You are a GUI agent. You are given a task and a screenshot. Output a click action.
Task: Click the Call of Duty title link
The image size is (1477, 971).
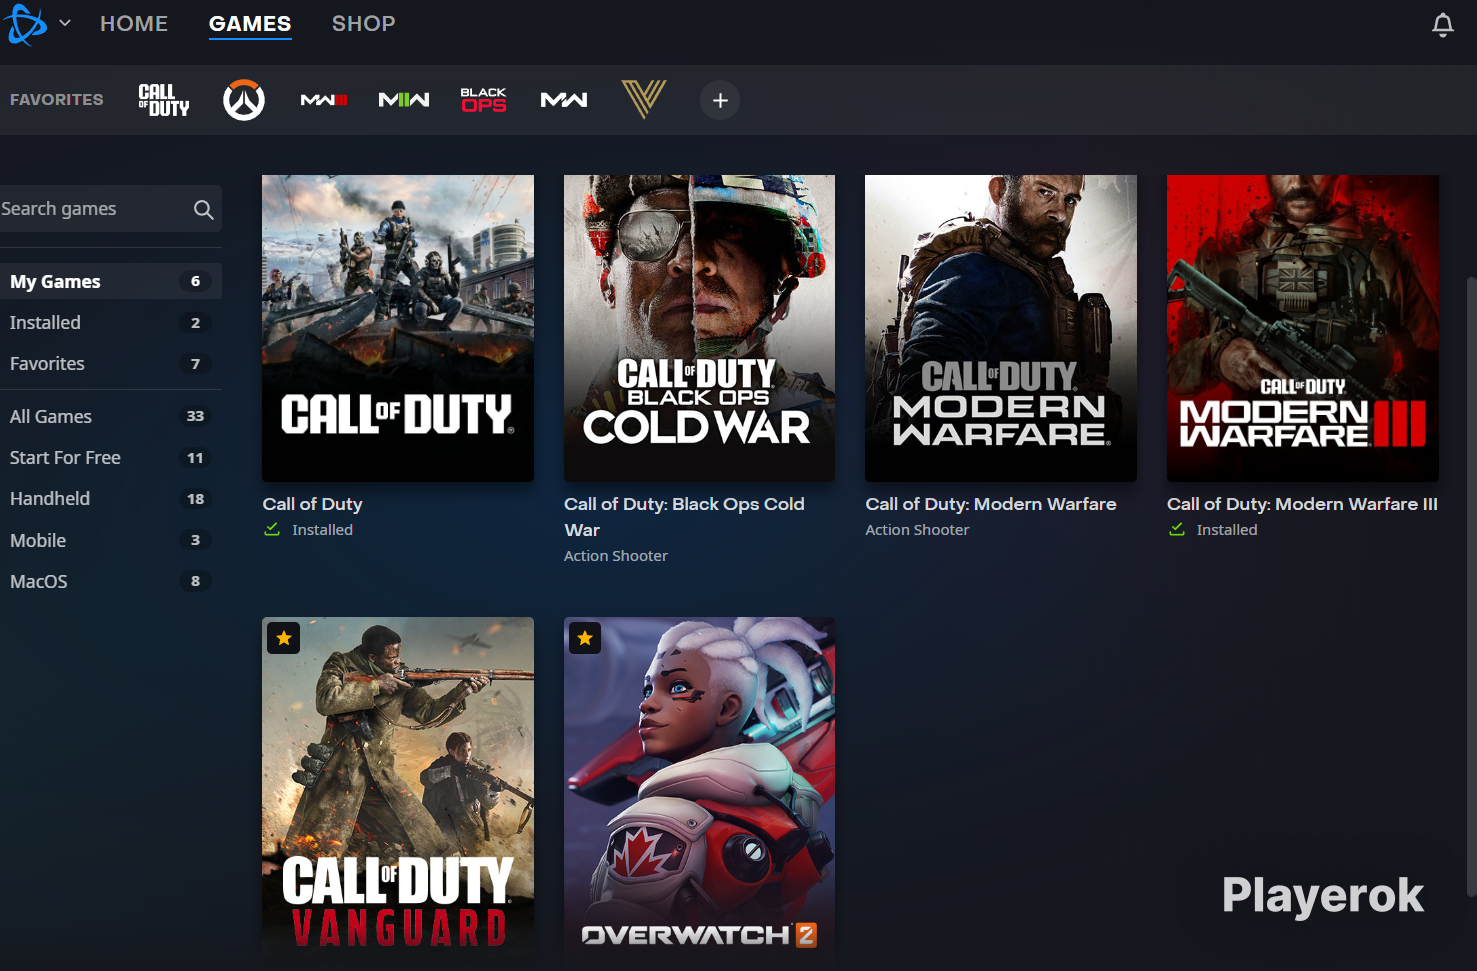313,504
